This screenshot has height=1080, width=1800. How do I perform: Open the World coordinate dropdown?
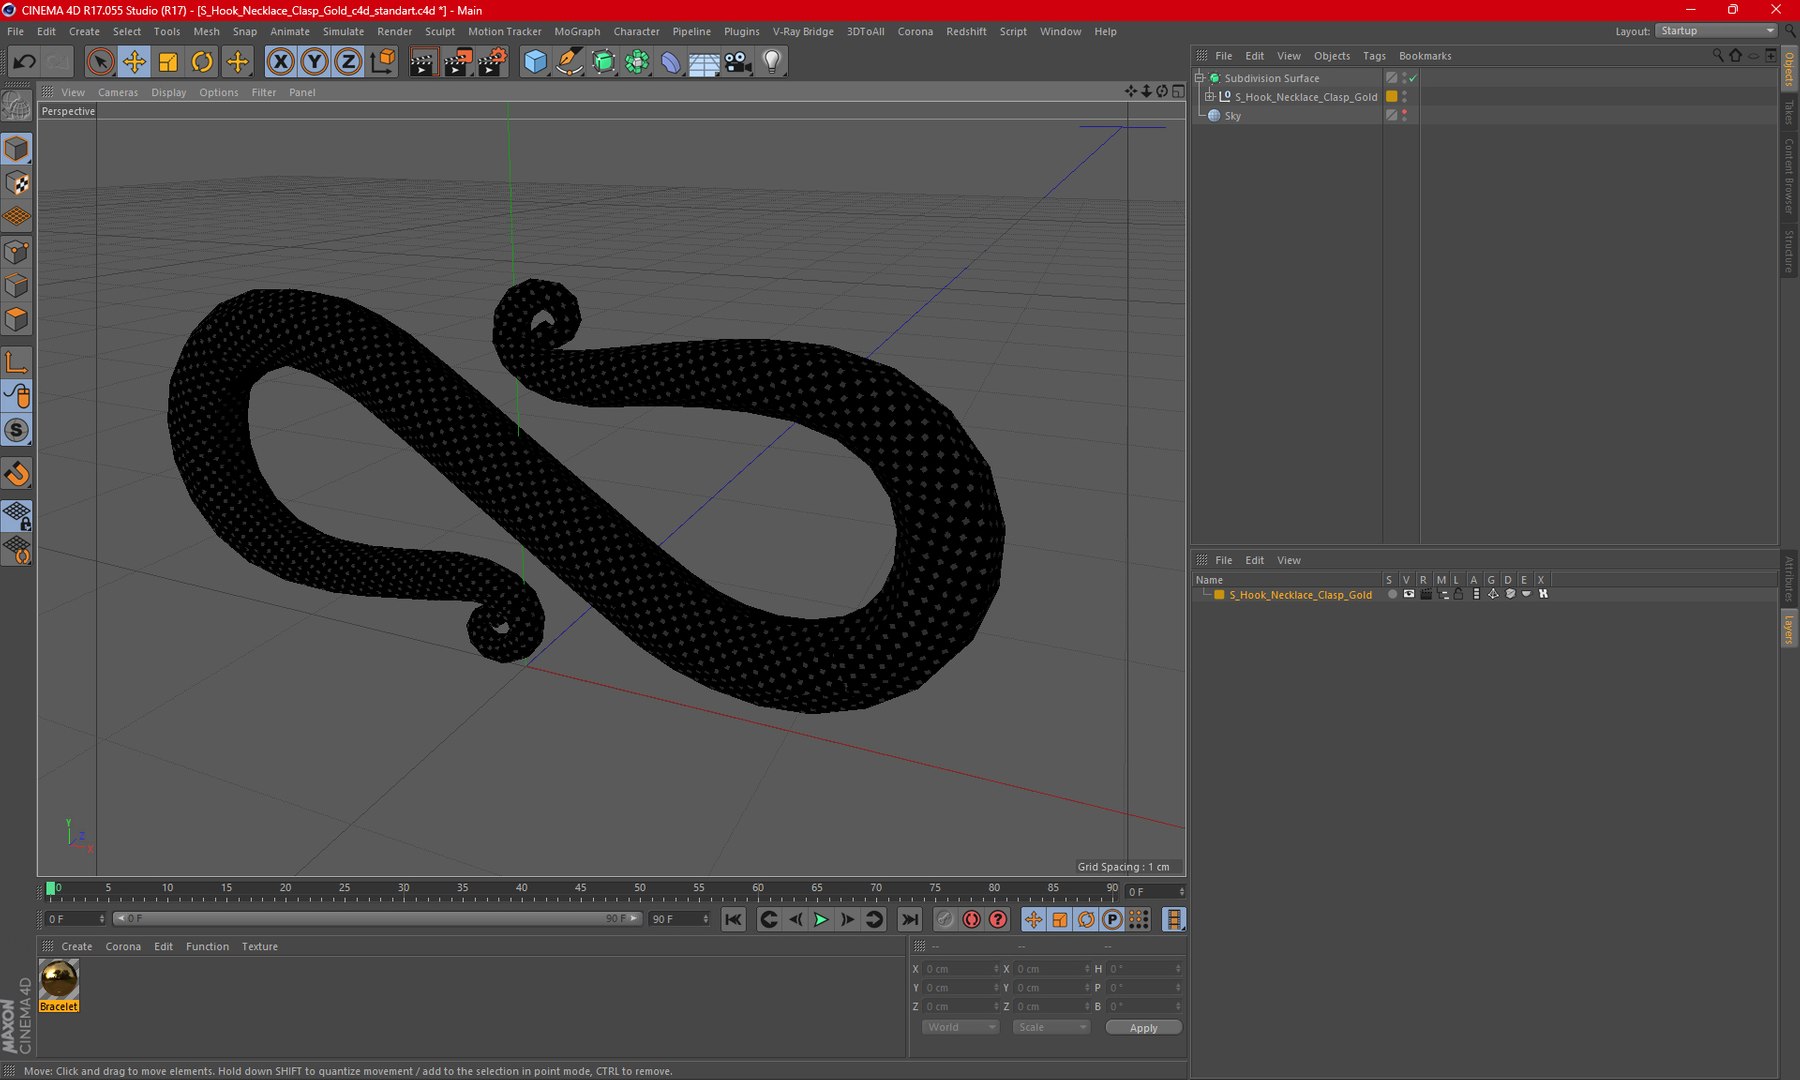[x=960, y=1027]
